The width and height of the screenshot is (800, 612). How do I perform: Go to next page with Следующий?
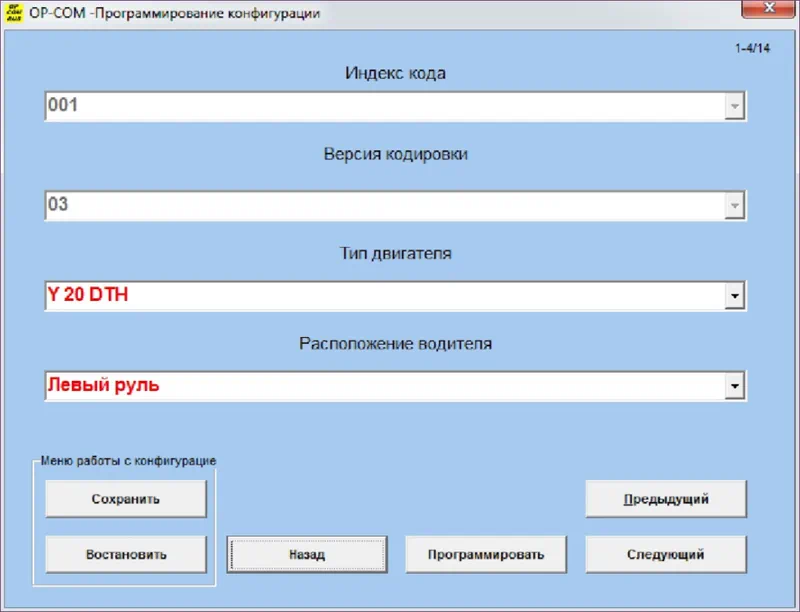[666, 554]
